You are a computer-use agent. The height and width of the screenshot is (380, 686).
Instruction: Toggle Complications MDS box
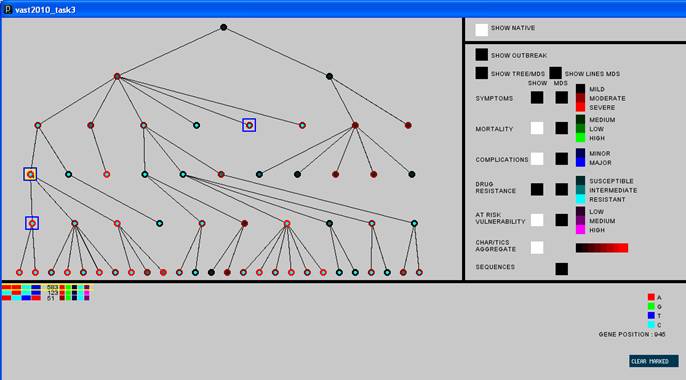[562, 159]
